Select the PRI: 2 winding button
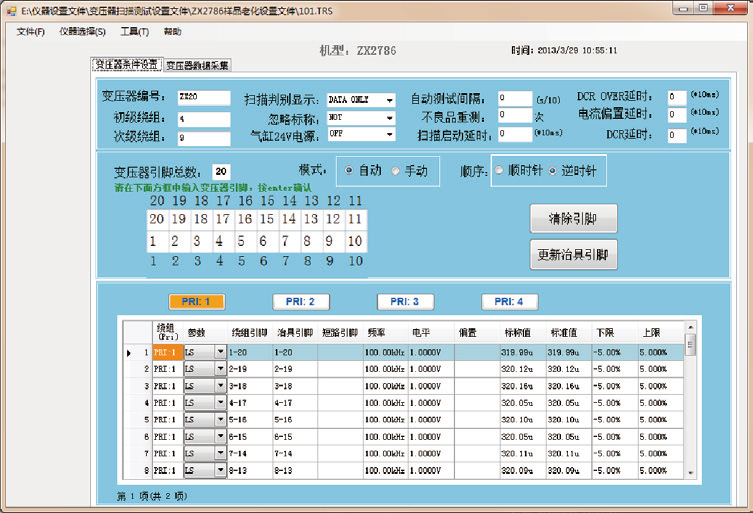The width and height of the screenshot is (753, 513). [301, 301]
